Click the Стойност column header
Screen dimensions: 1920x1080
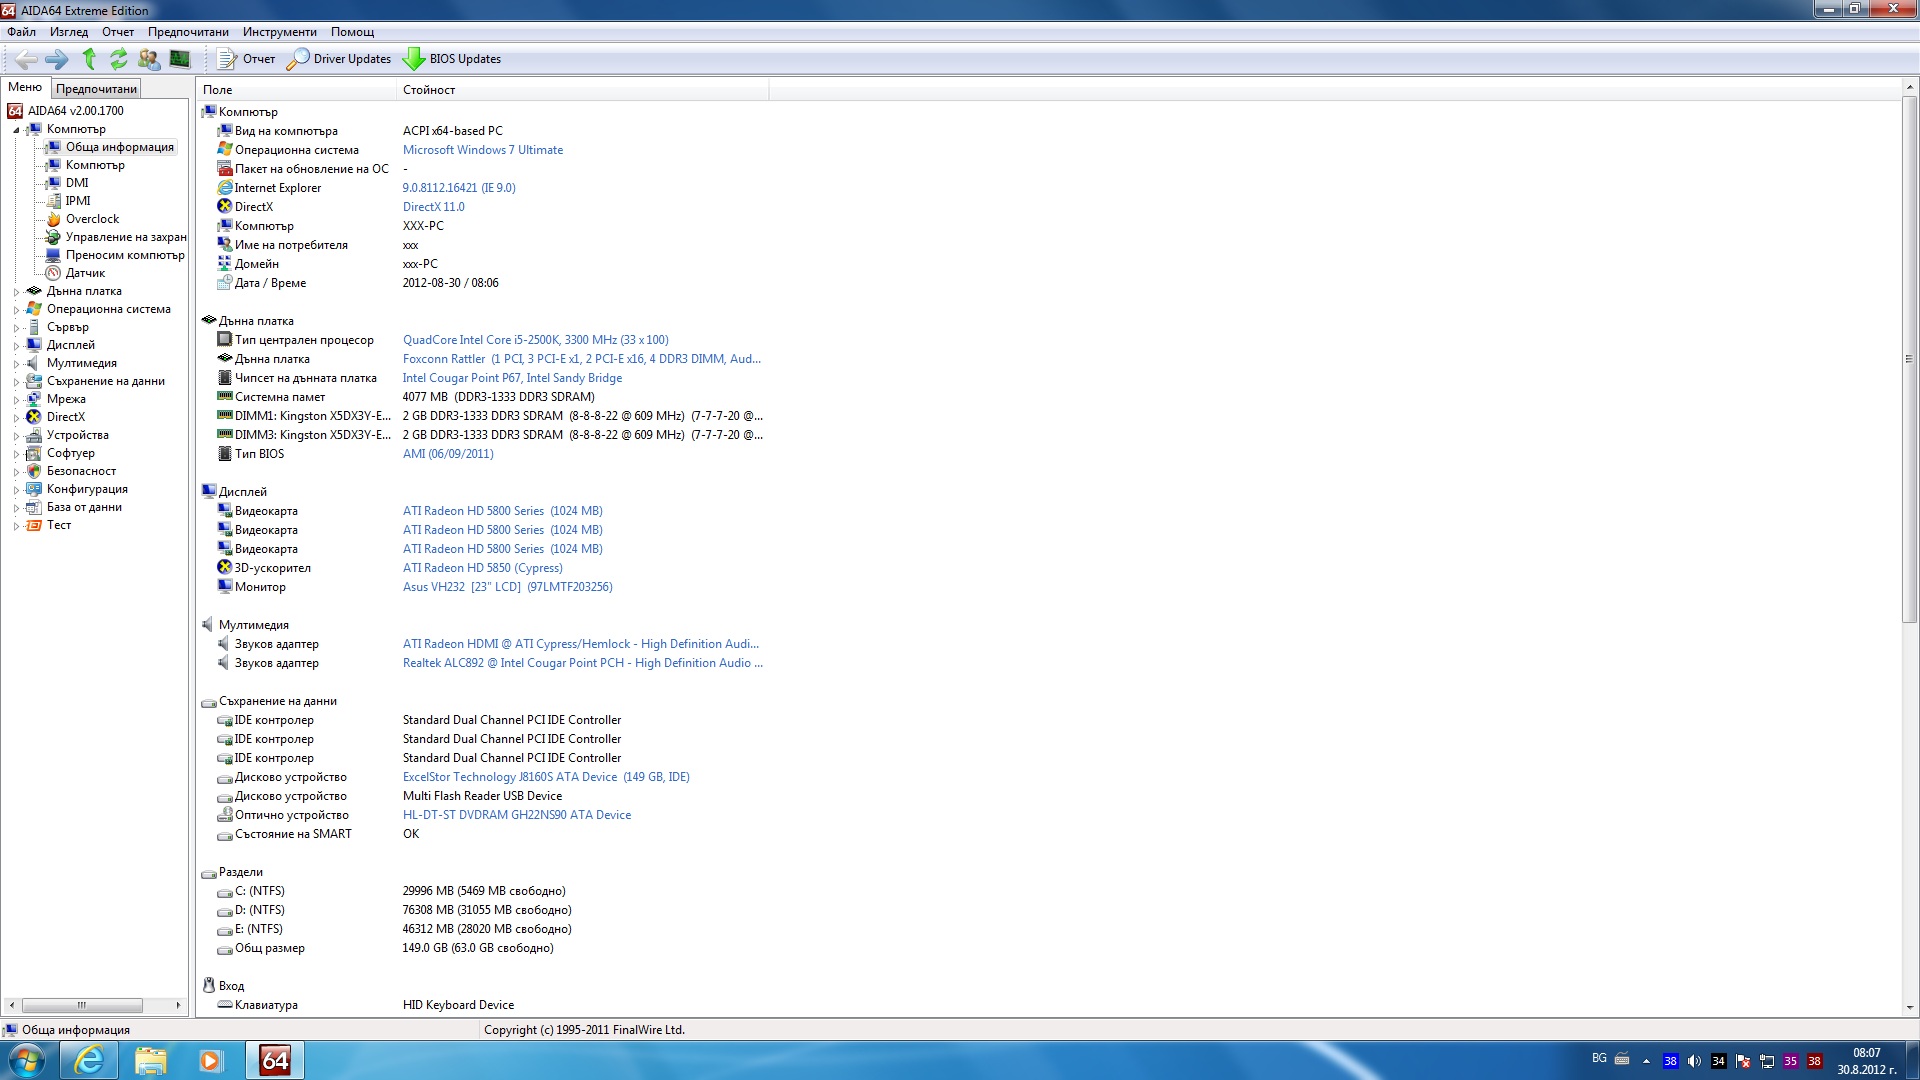coord(583,90)
